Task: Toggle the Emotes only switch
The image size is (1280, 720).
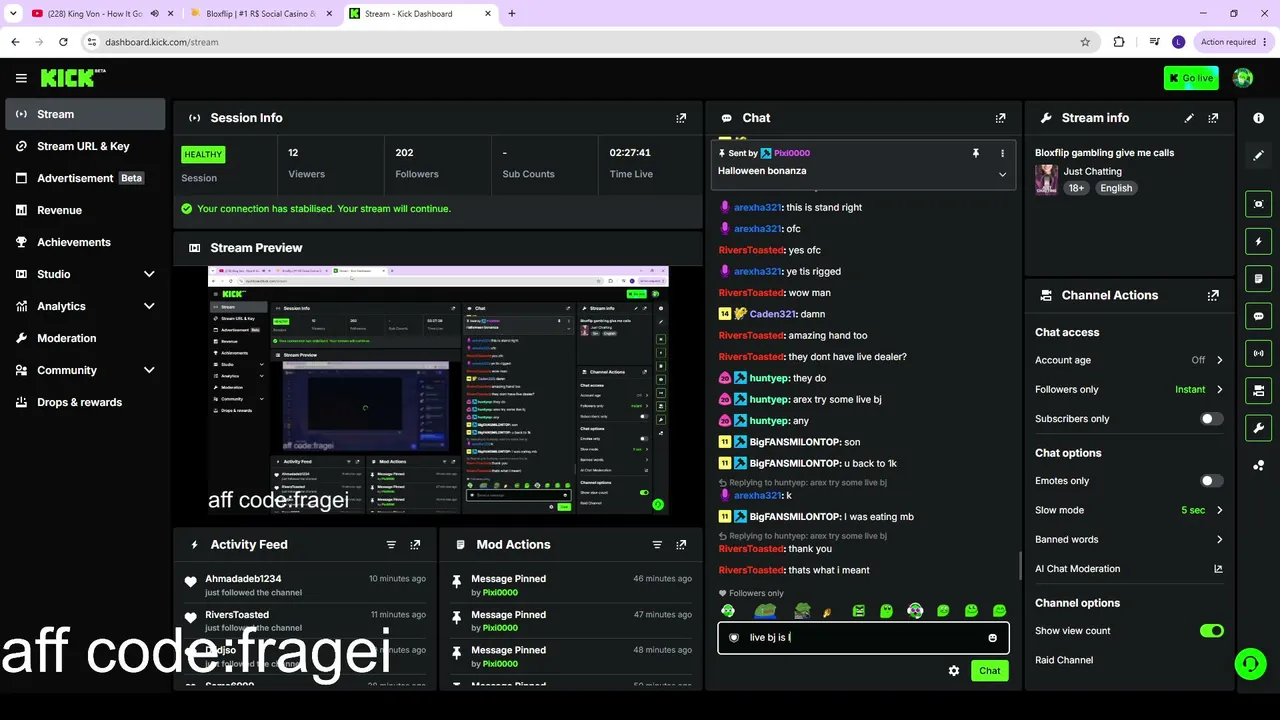Action: pyautogui.click(x=1211, y=481)
